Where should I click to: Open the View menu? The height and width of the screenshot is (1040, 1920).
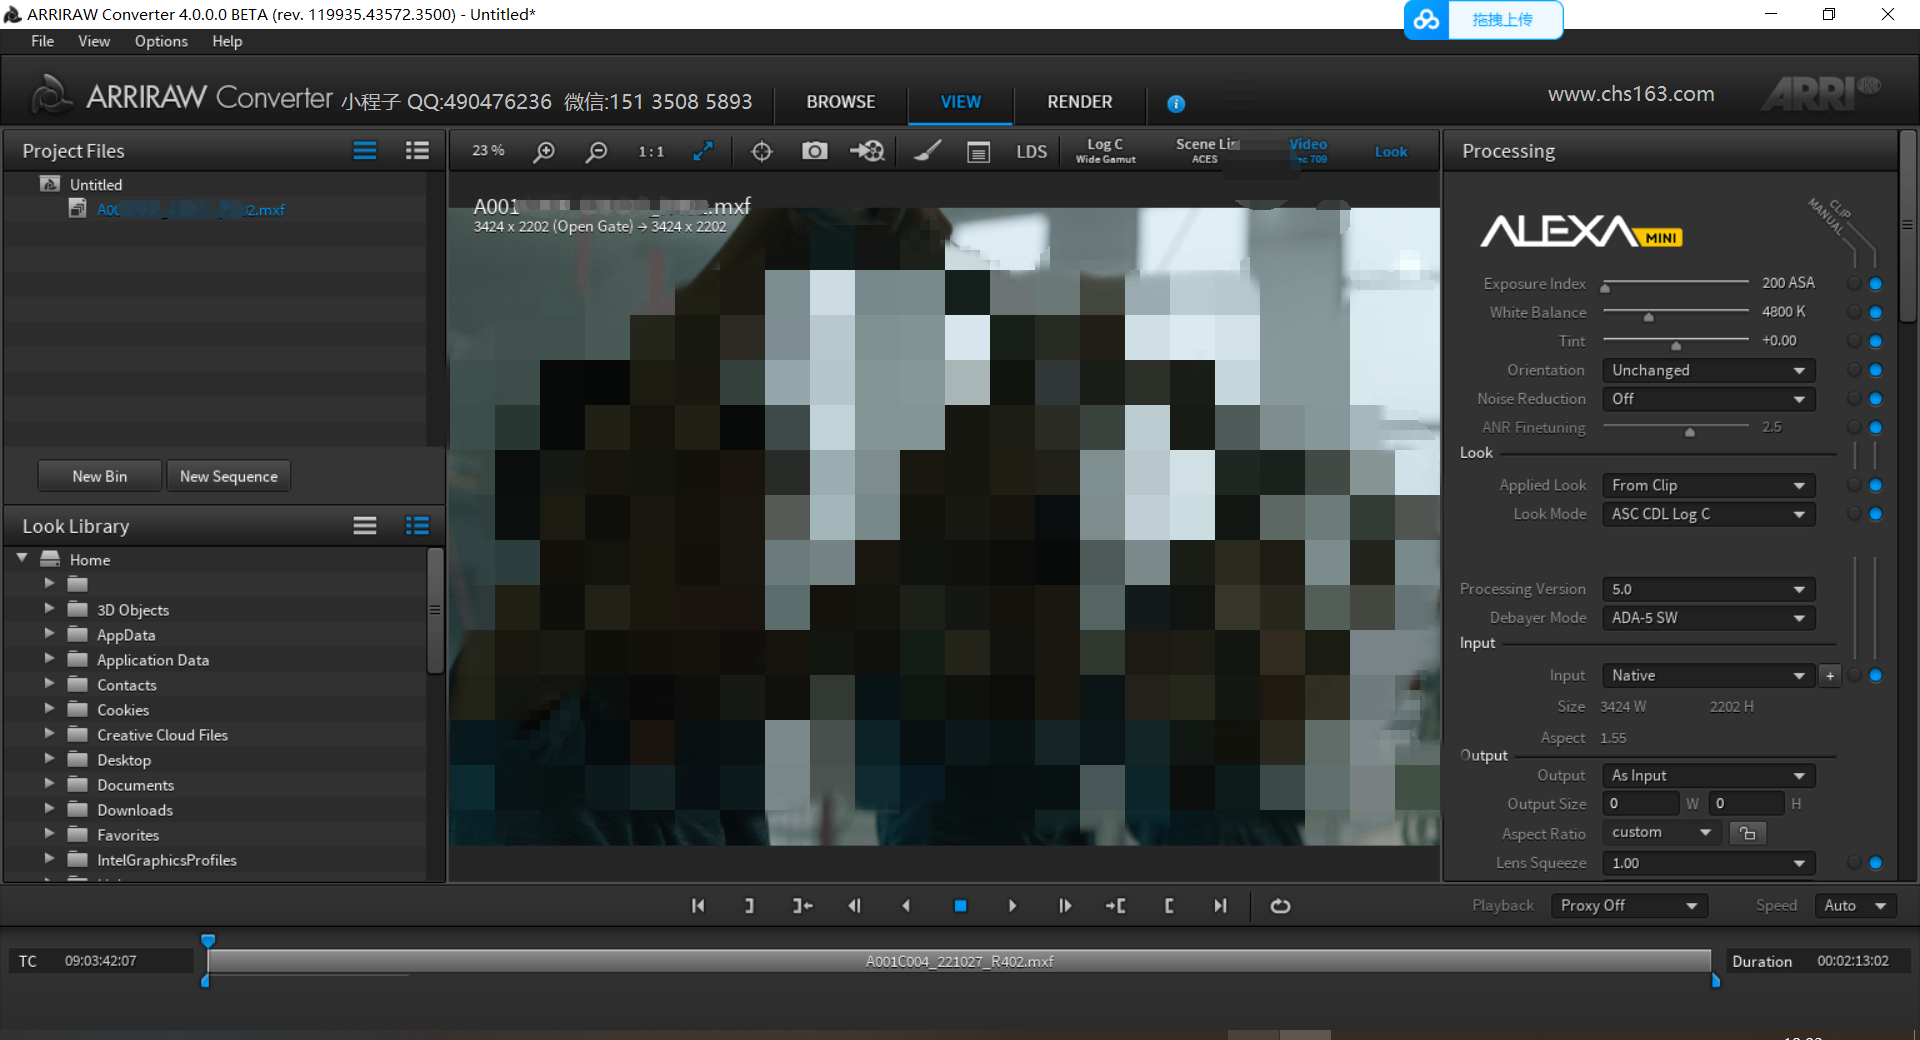point(94,41)
